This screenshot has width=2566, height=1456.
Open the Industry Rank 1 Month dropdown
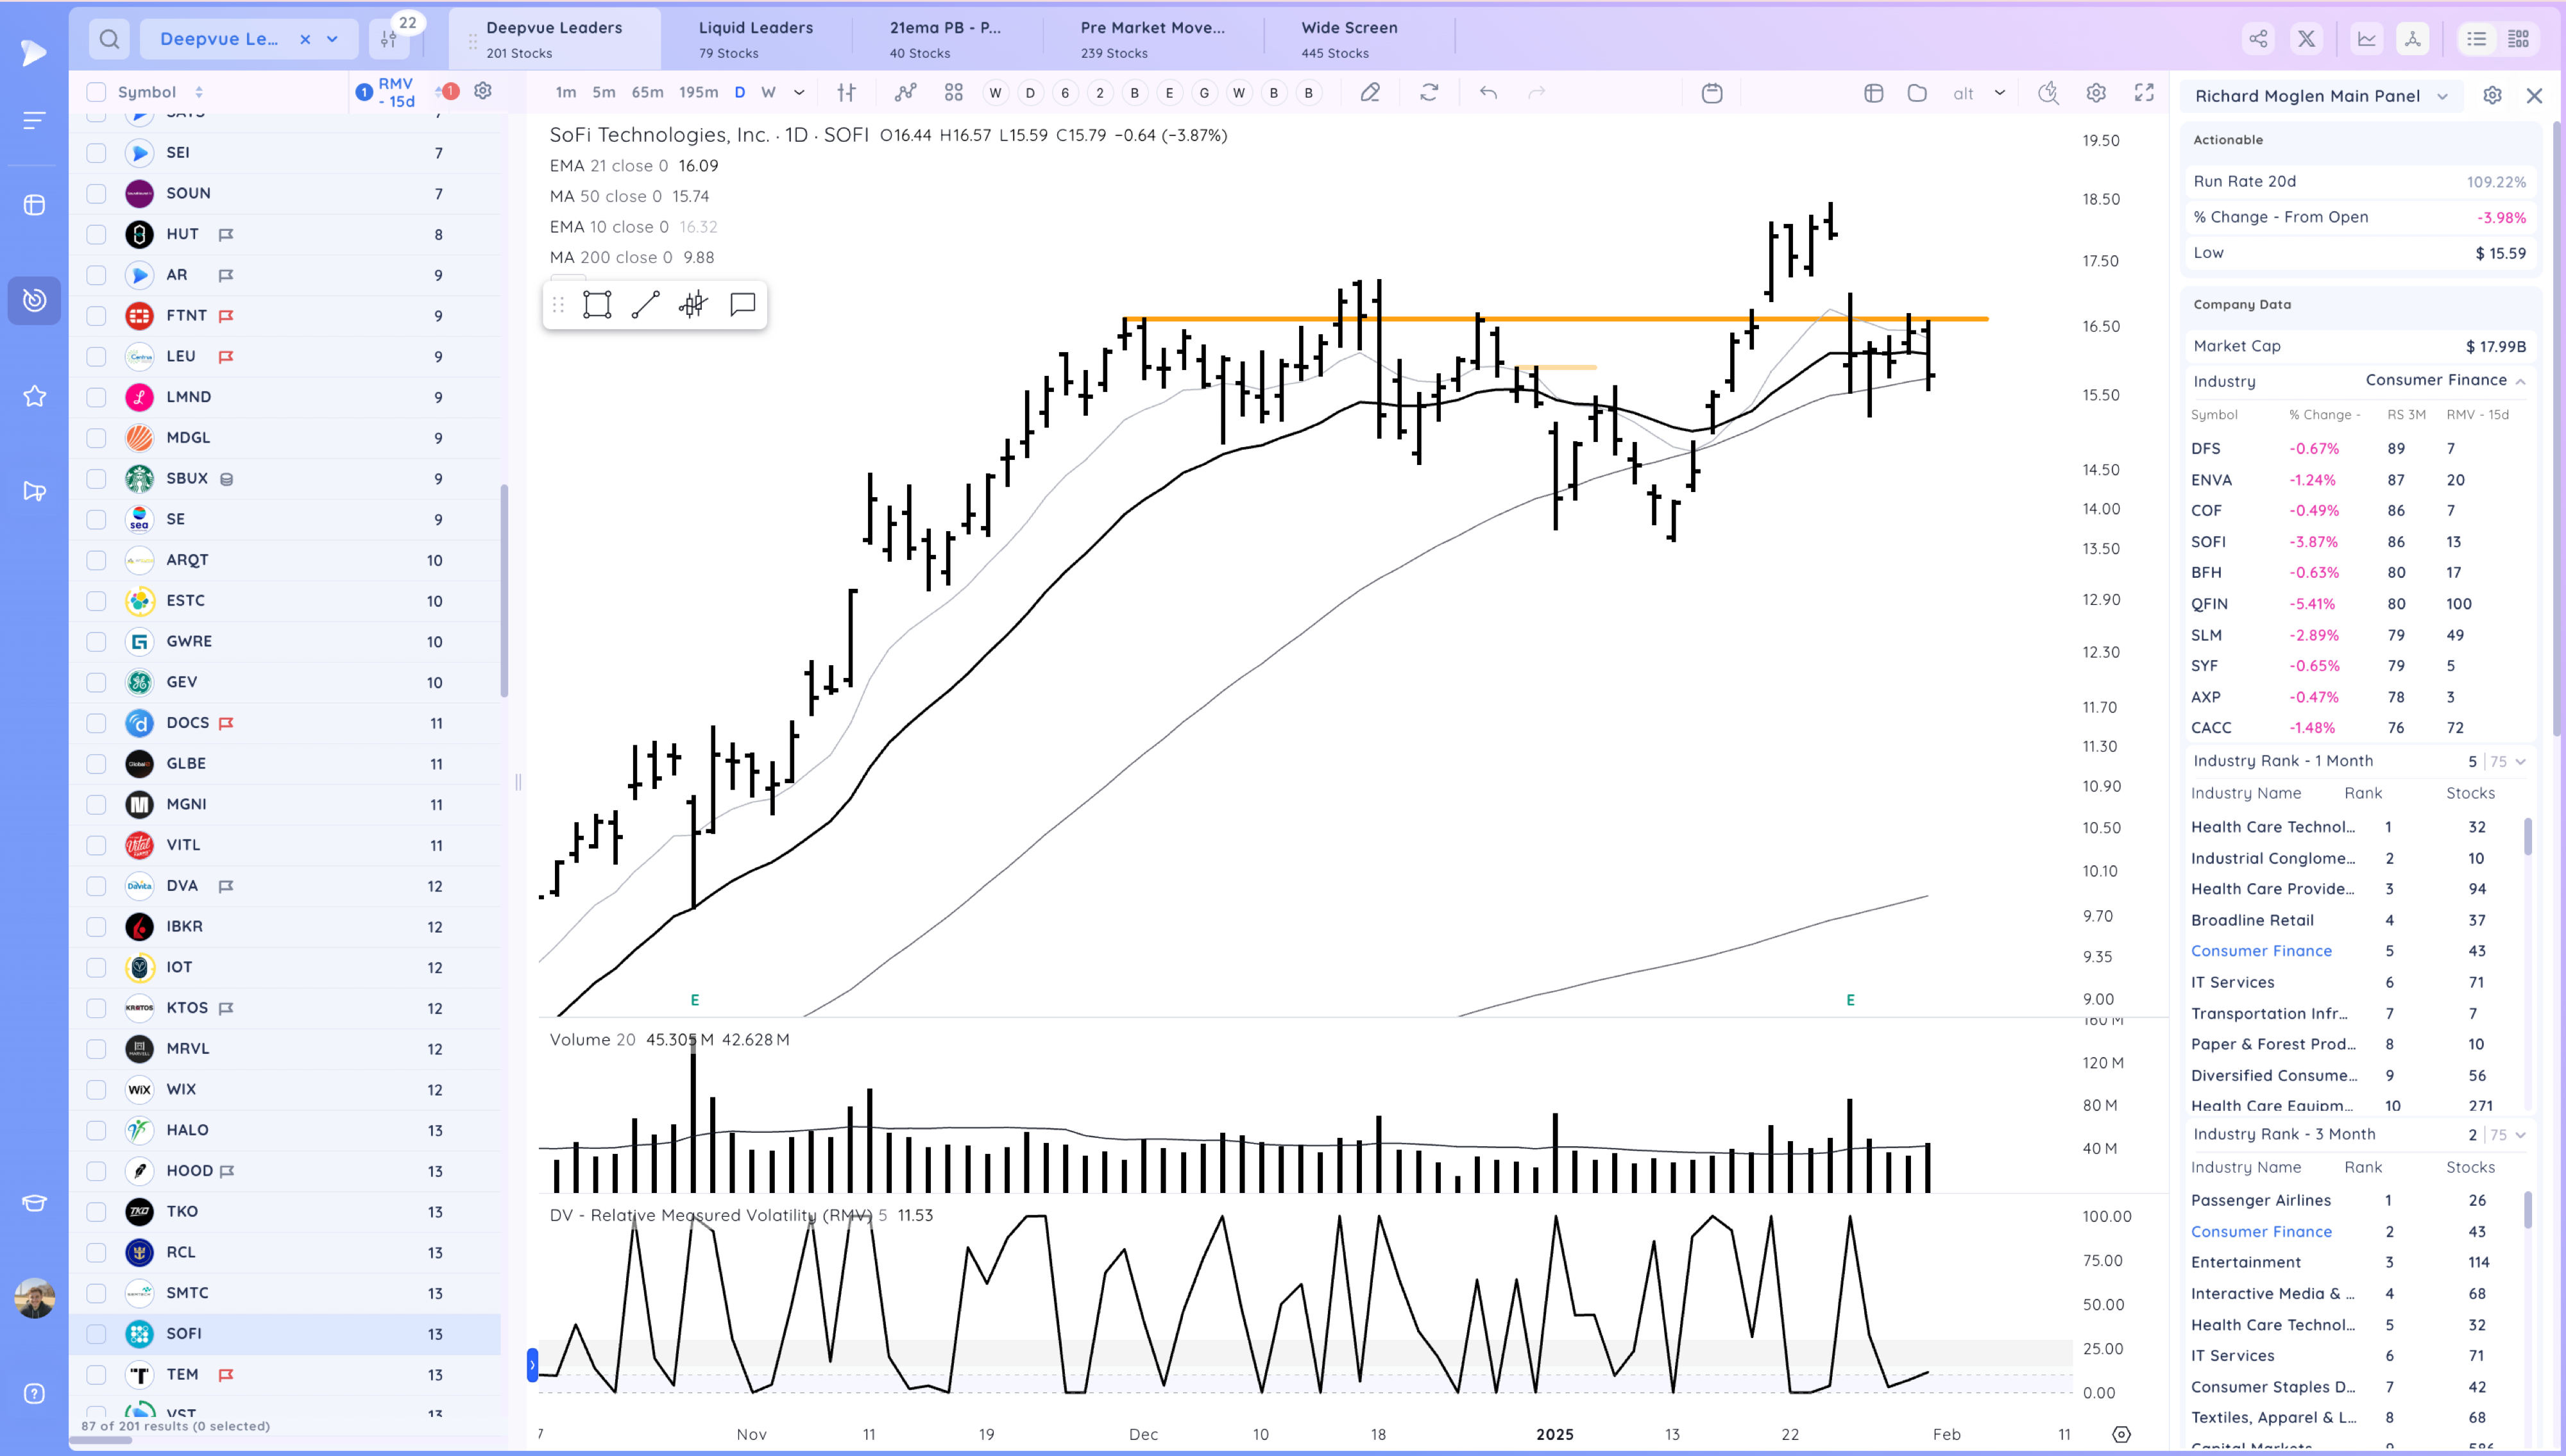pyautogui.click(x=2520, y=762)
